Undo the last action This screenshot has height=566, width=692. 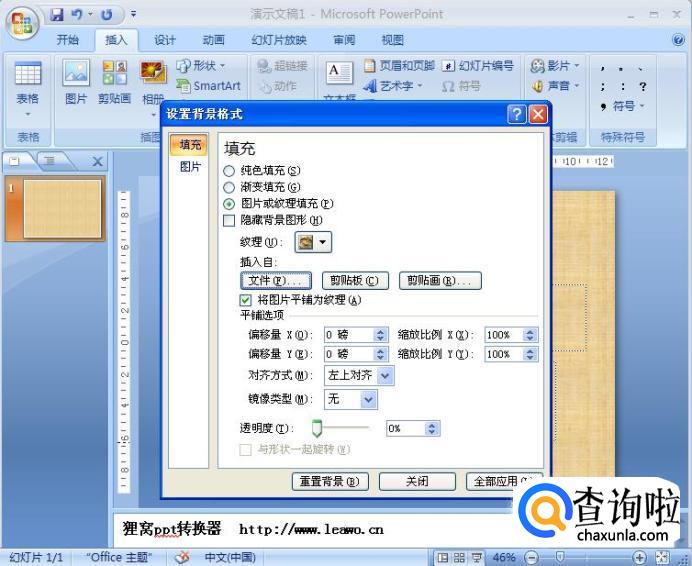[77, 15]
